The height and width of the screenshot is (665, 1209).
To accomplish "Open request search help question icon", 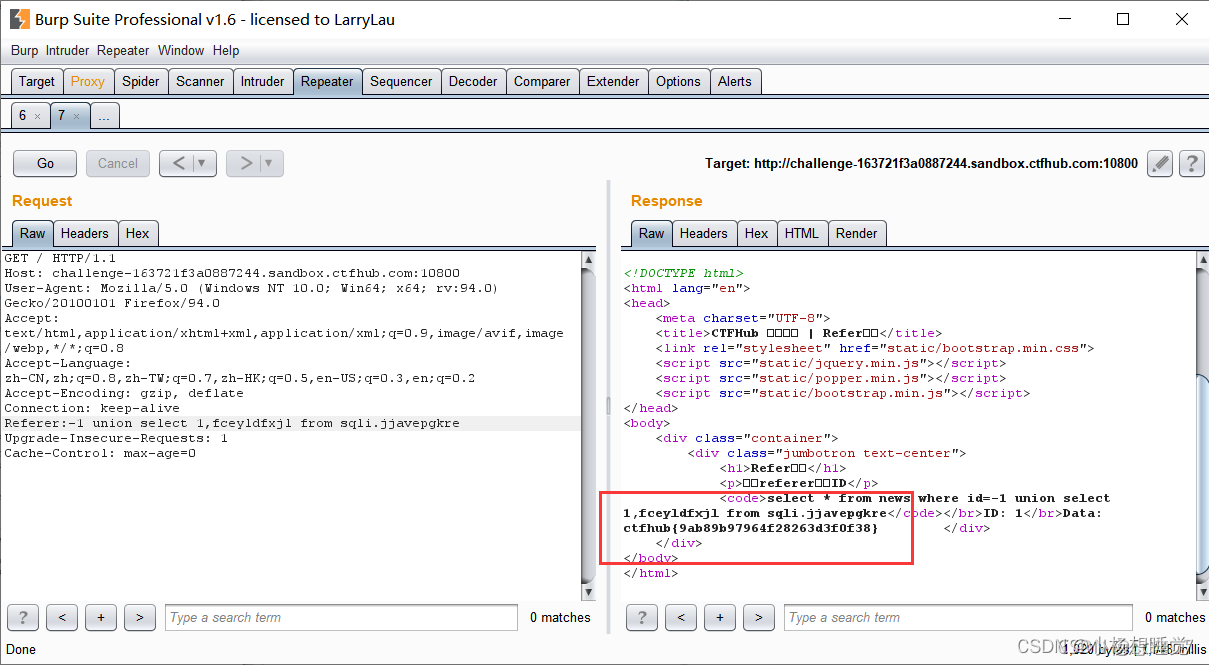I will tap(23, 617).
